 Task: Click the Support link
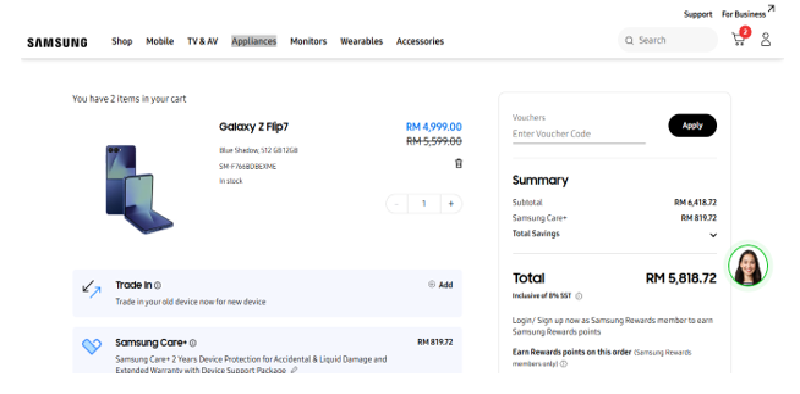(697, 14)
